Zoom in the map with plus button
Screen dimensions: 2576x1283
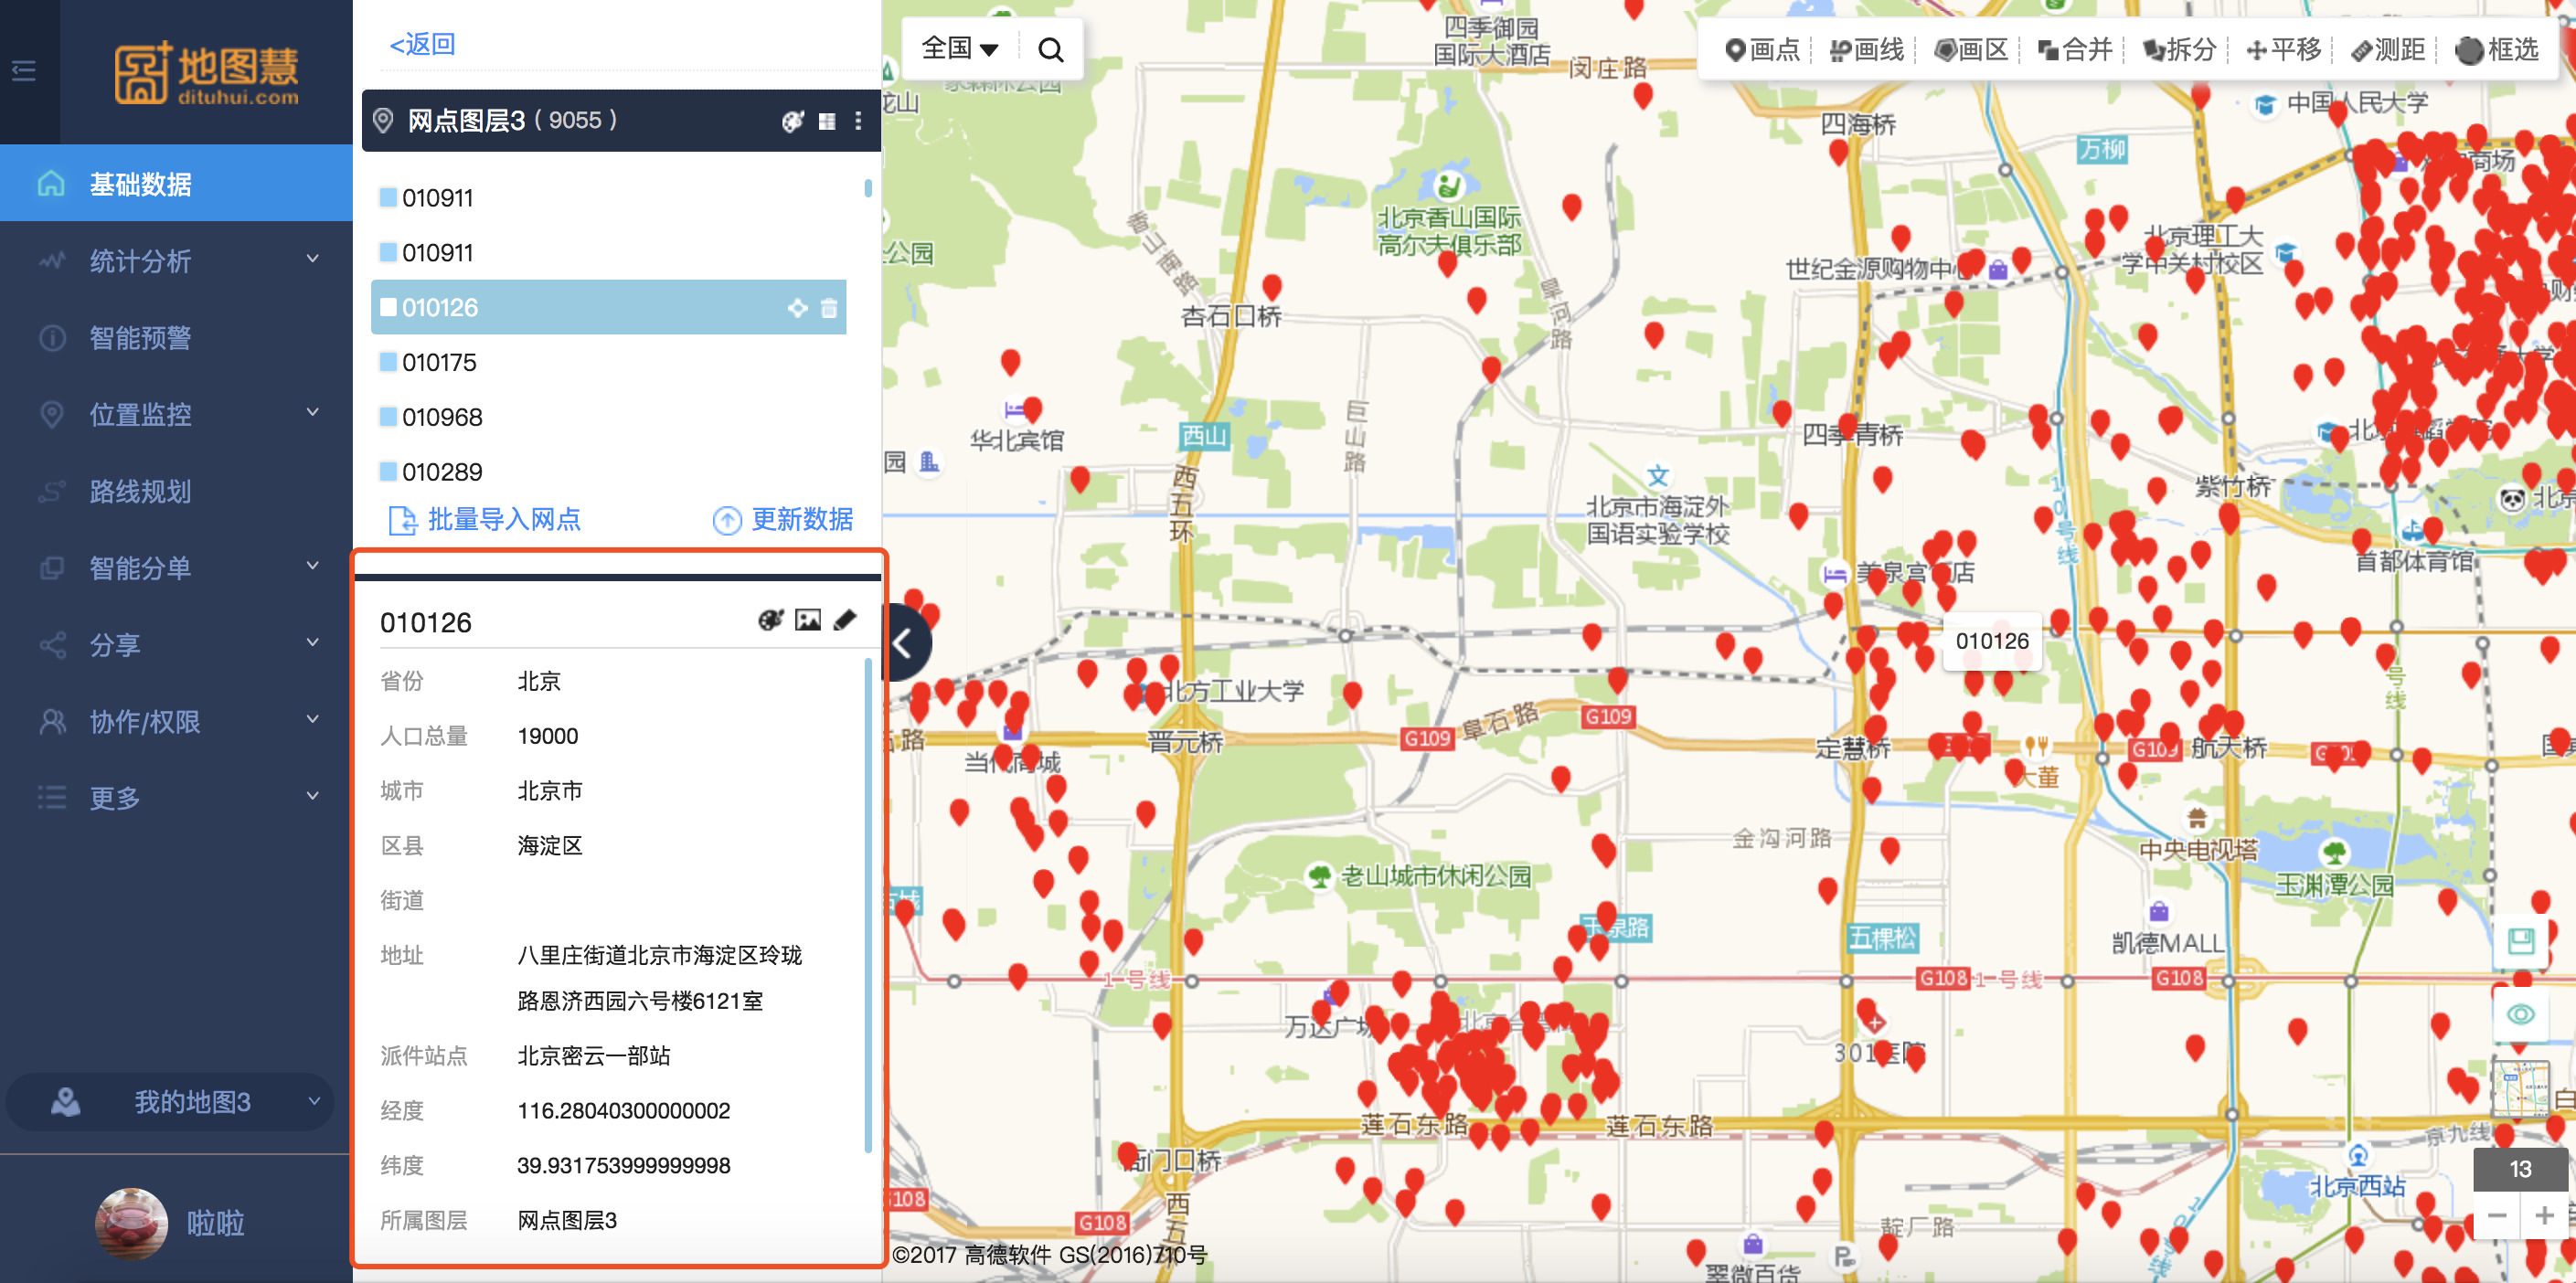[2544, 1216]
